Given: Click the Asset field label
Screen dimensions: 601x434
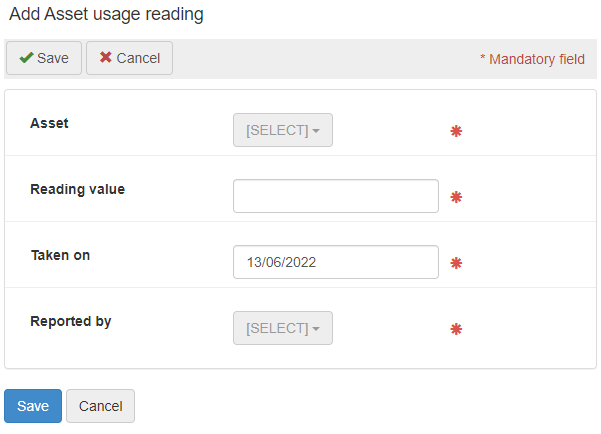Looking at the screenshot, I should 49,123.
